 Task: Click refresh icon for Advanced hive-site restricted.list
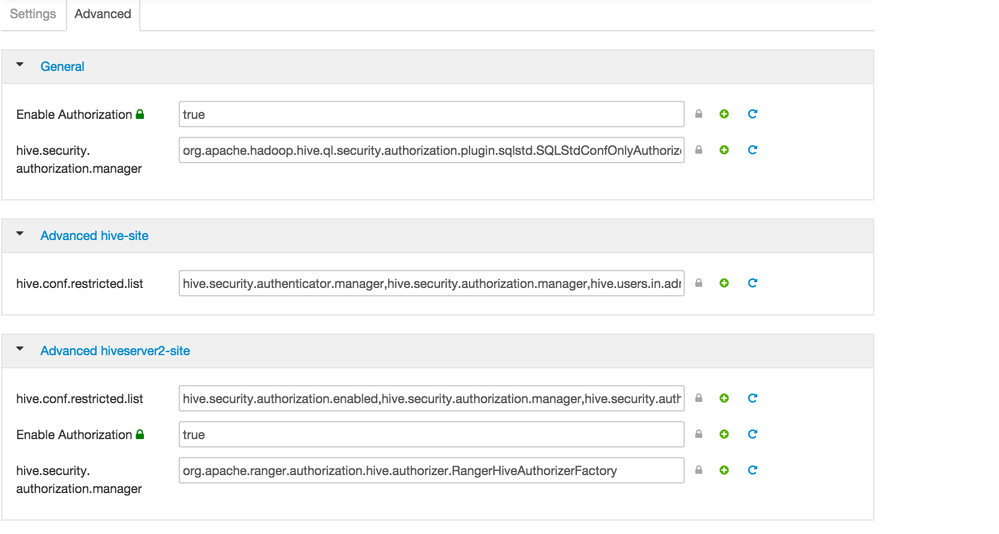coord(753,283)
